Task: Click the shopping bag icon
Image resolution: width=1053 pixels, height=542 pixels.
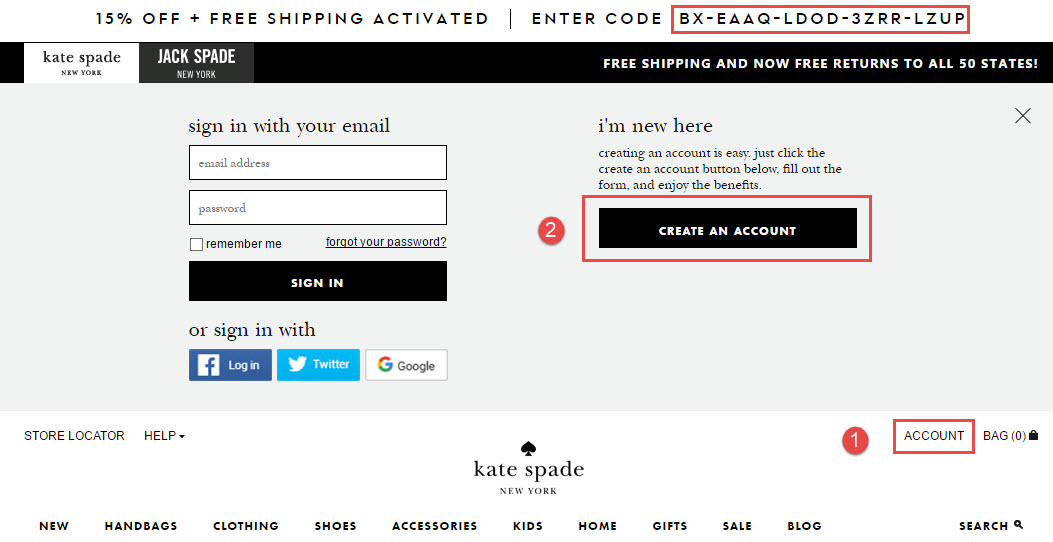Action: point(1034,435)
